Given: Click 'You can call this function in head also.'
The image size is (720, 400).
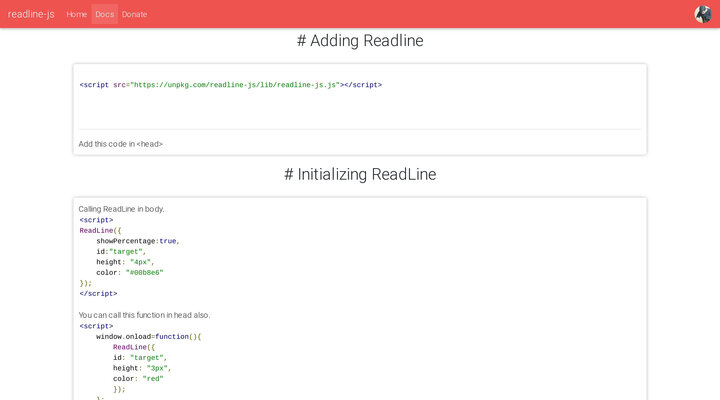Looking at the screenshot, I should 144,315.
